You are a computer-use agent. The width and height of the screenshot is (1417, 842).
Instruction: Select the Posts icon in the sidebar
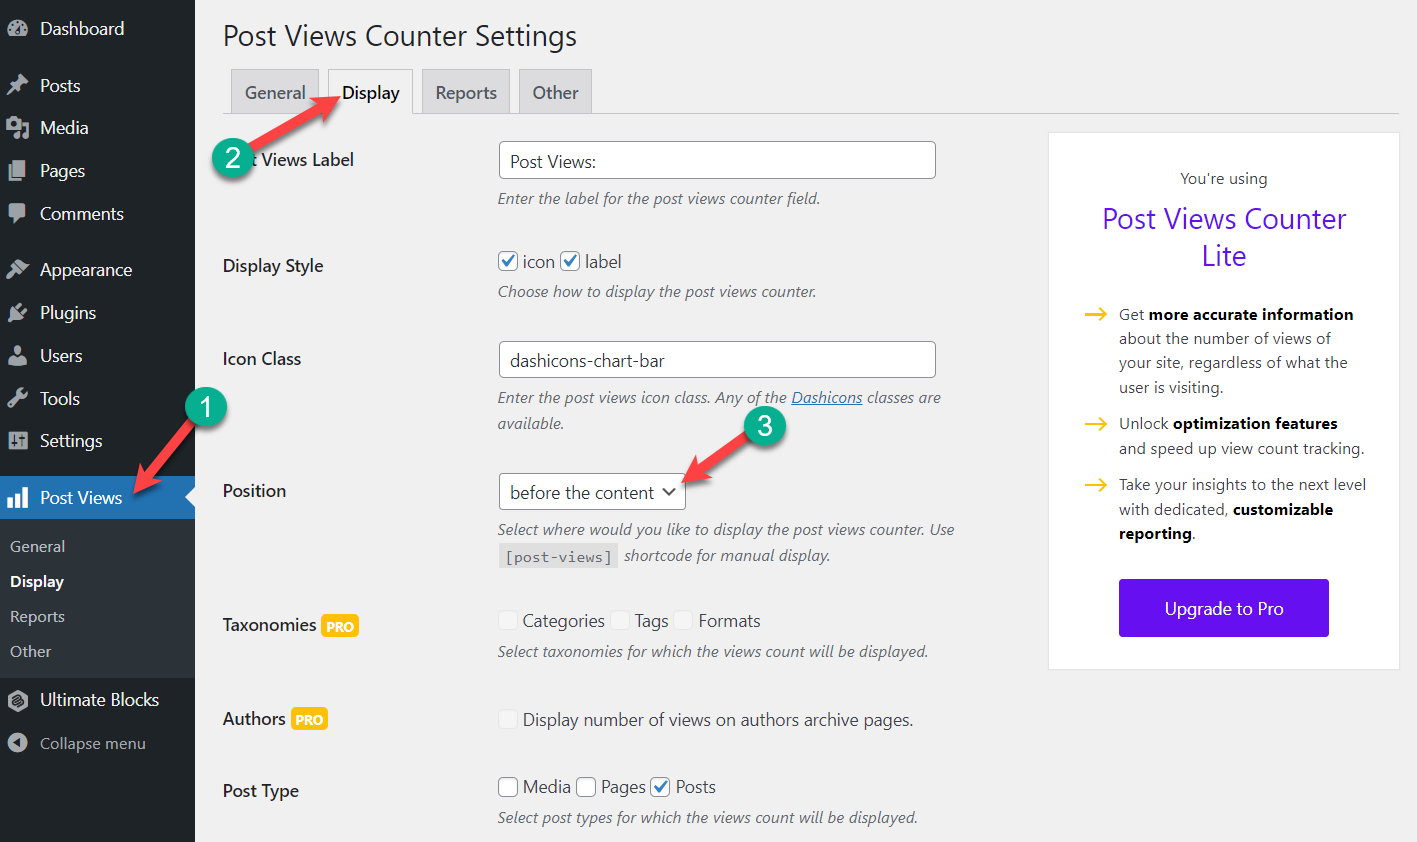19,85
